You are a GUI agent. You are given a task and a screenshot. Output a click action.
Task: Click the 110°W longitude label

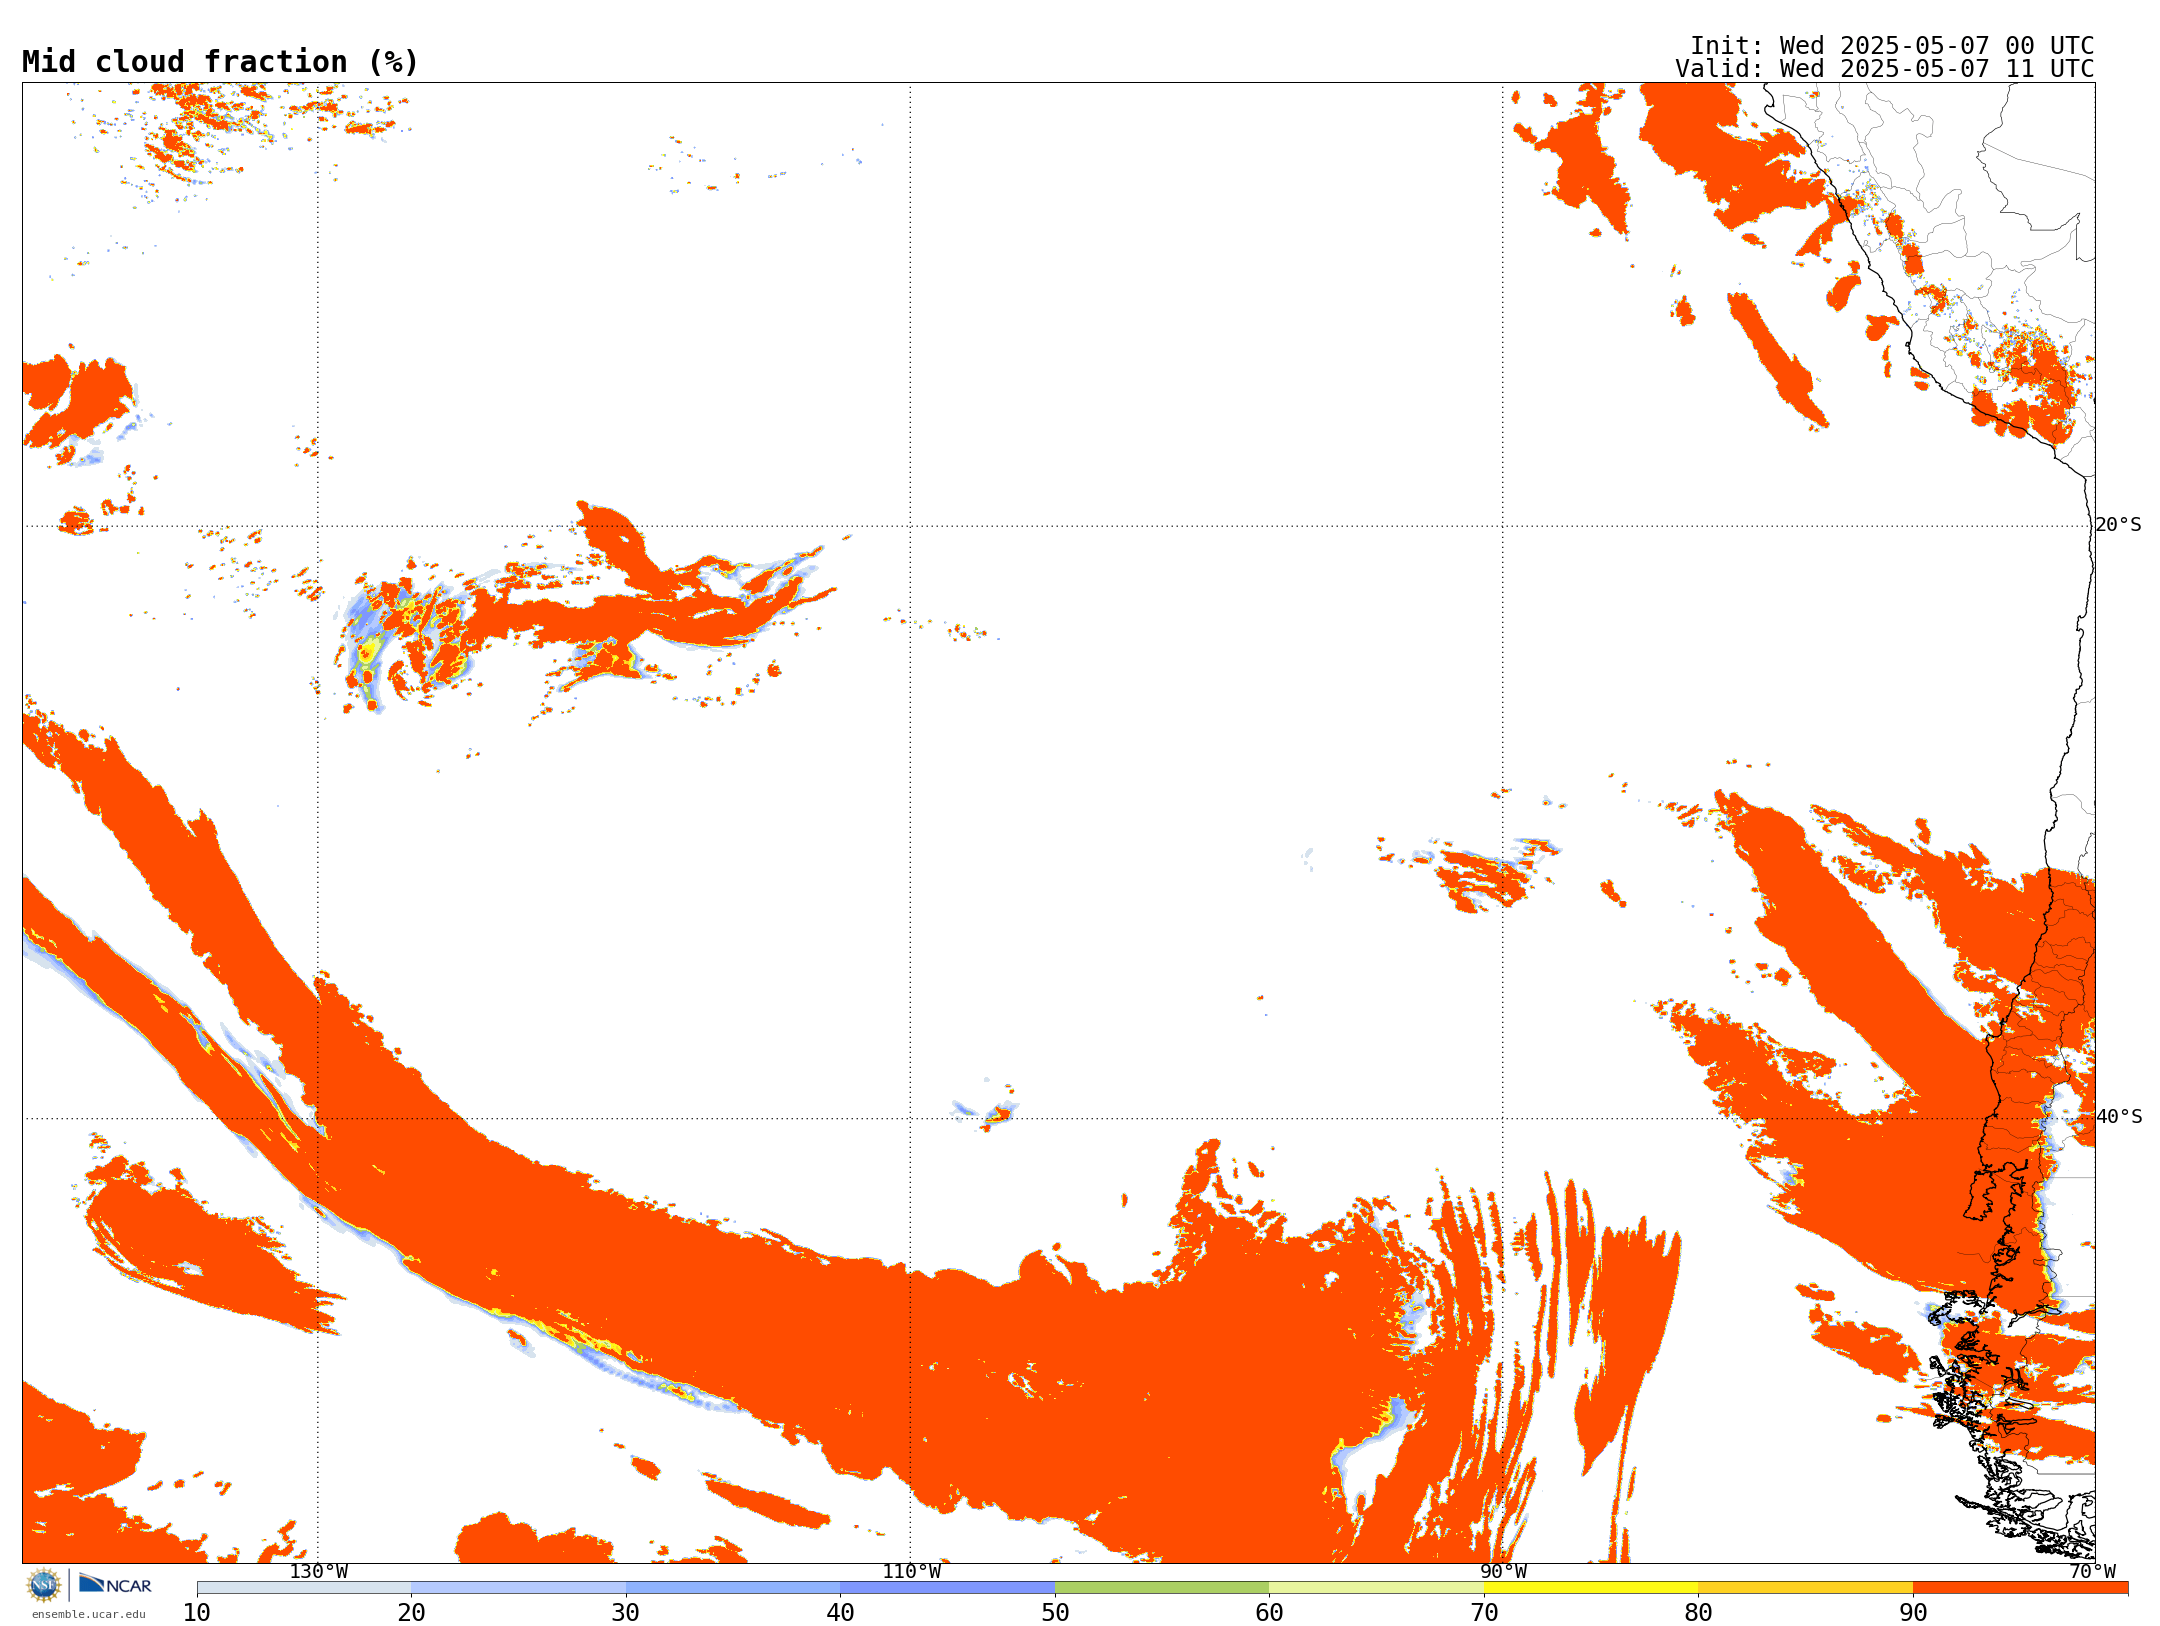911,1572
